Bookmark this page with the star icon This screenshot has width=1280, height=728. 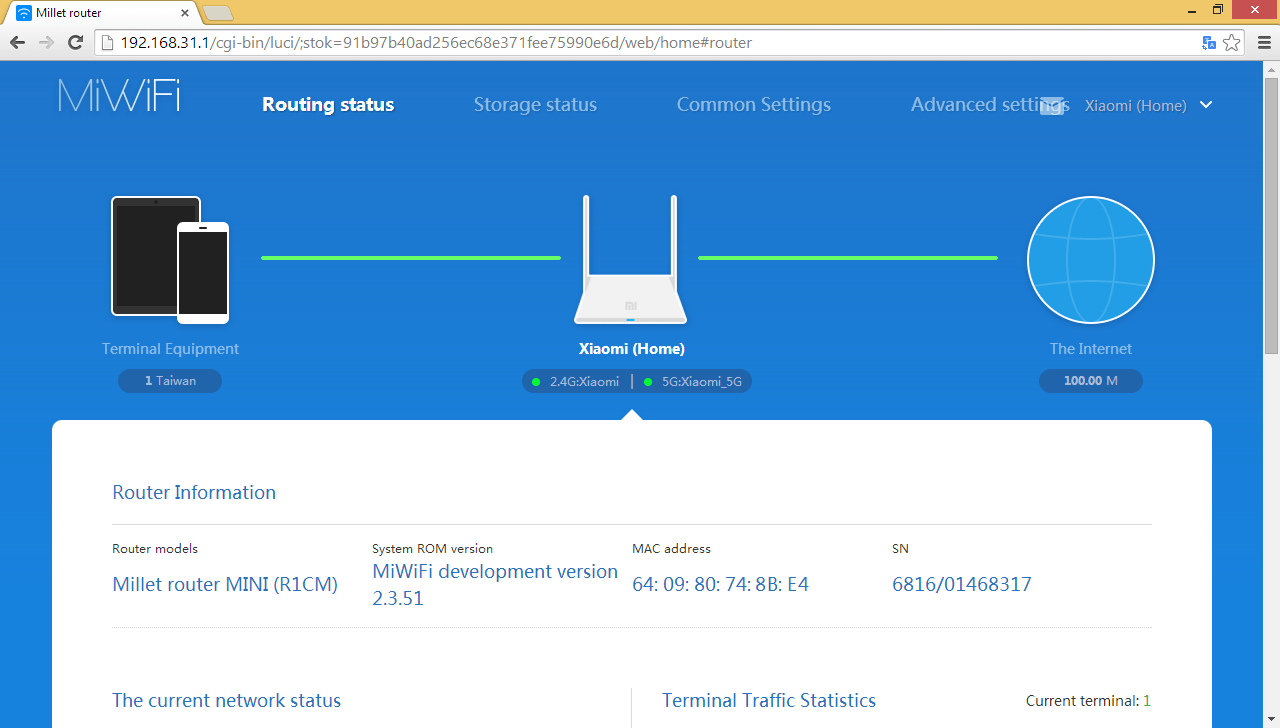[x=1232, y=43]
